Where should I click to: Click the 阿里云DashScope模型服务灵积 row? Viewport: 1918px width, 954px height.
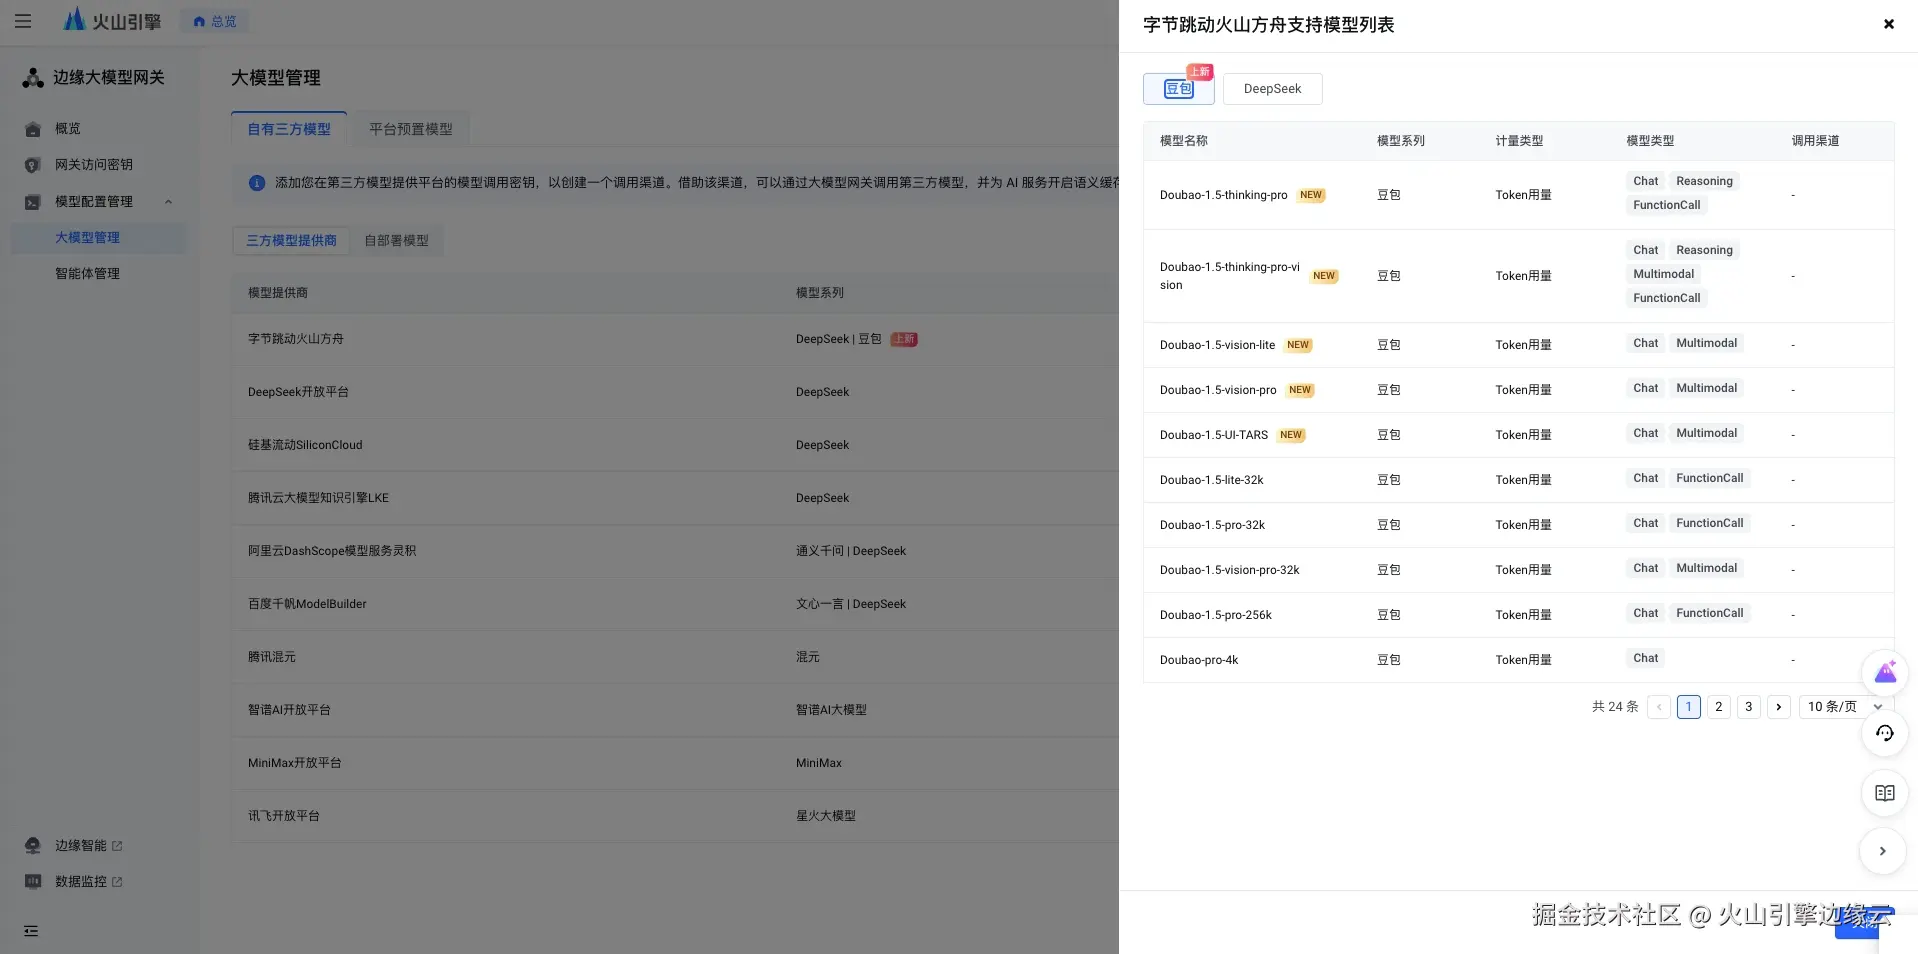click(675, 551)
